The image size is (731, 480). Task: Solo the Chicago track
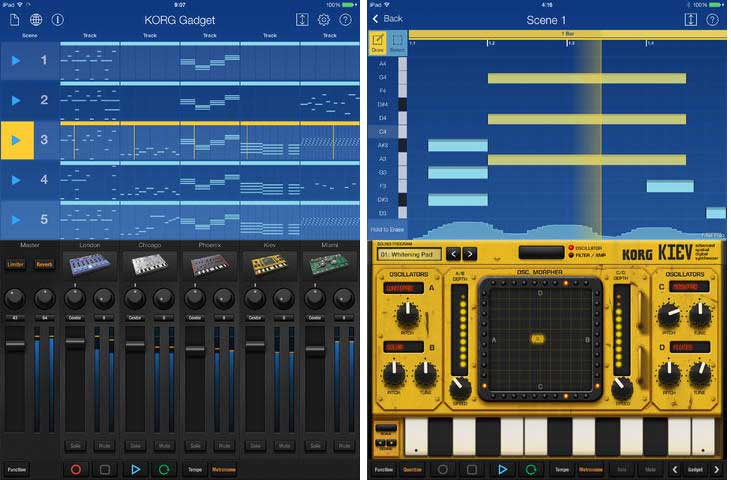(x=135, y=446)
